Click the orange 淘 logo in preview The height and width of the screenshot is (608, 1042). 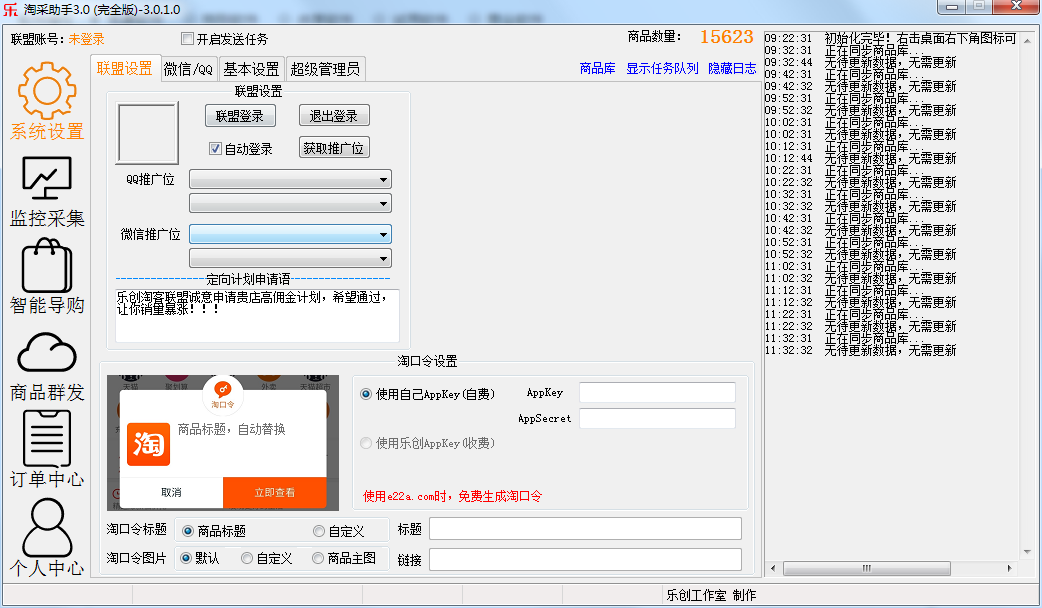click(x=148, y=445)
